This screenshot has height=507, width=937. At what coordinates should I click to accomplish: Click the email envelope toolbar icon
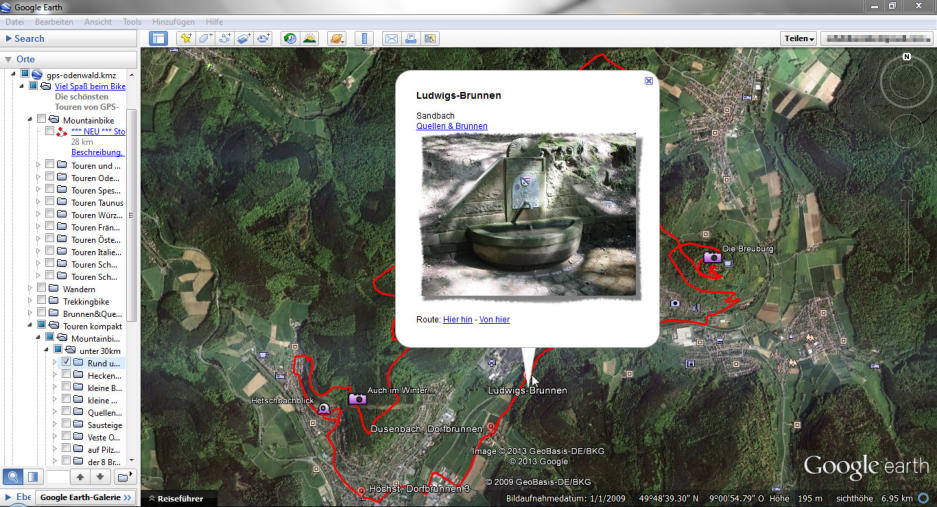point(391,38)
